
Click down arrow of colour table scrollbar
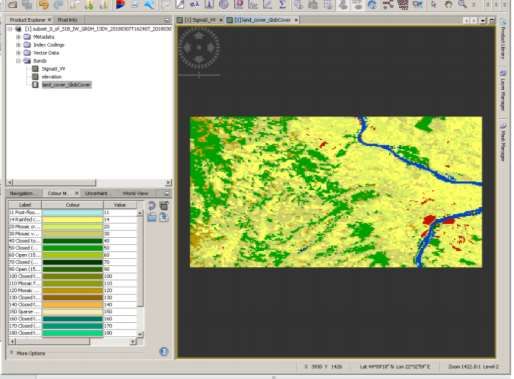(140, 334)
